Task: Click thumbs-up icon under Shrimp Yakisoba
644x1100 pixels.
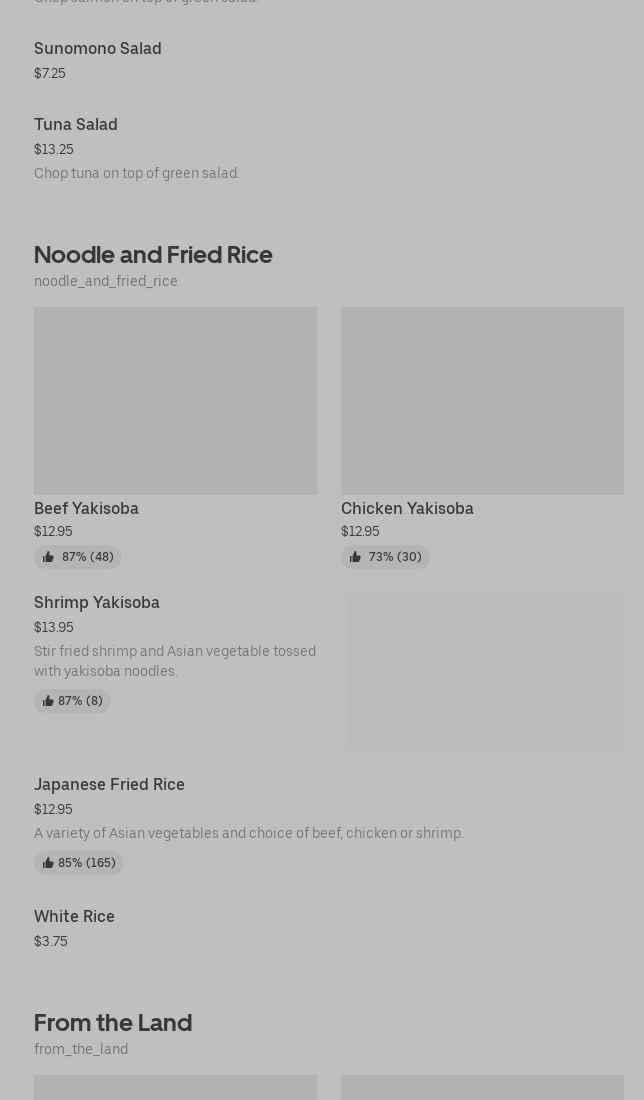Action: tap(48, 701)
